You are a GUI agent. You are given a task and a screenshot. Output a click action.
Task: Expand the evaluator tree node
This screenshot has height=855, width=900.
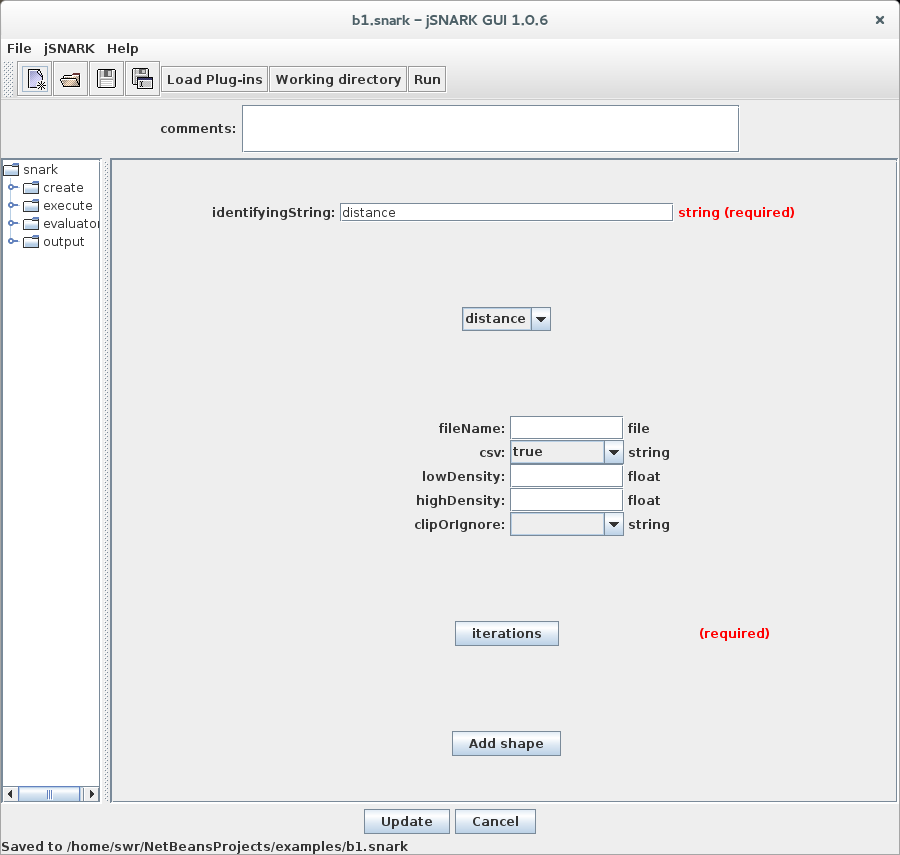click(x=12, y=224)
